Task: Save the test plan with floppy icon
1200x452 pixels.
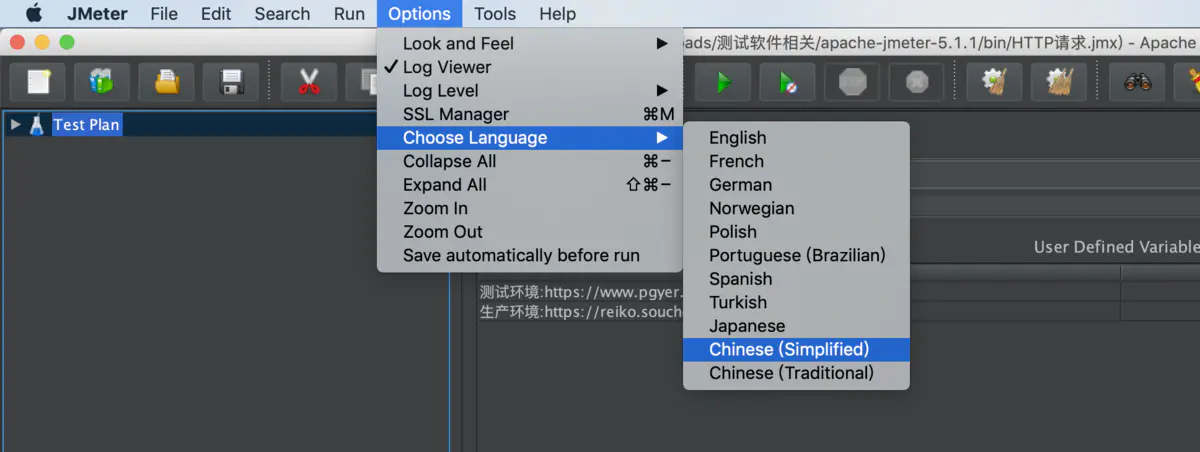Action: tap(231, 82)
